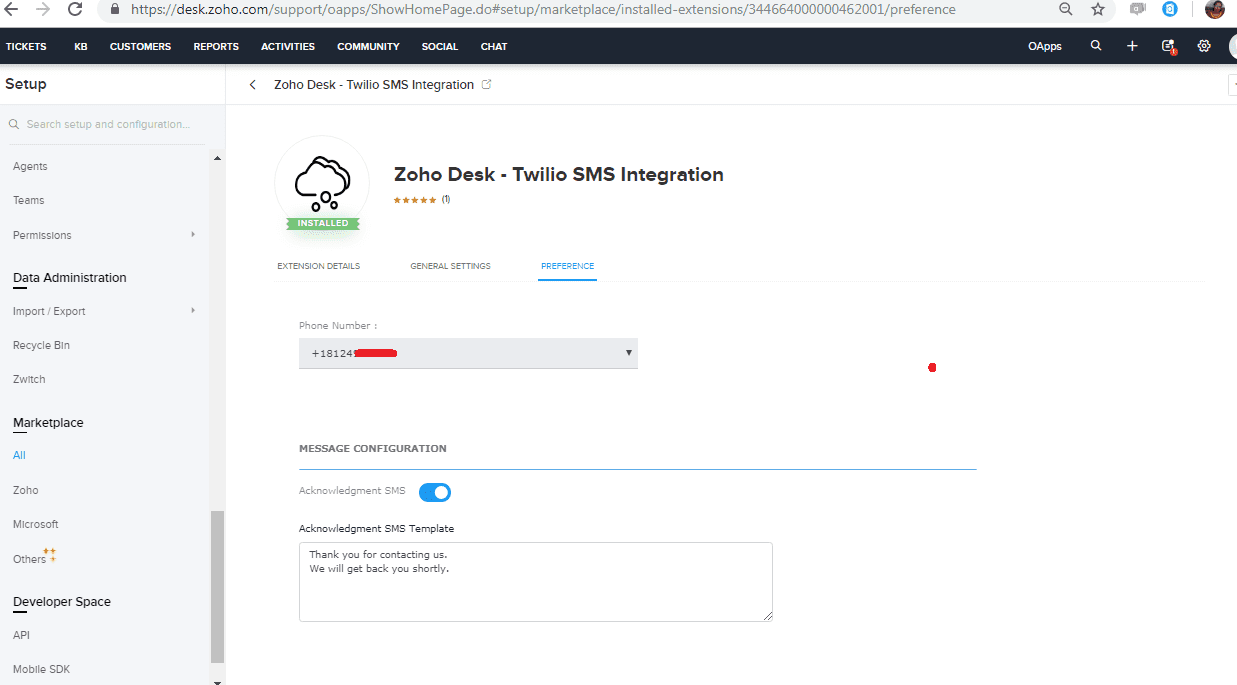
Task: Click the Acknowledgment SMS Template text box
Action: (x=536, y=582)
